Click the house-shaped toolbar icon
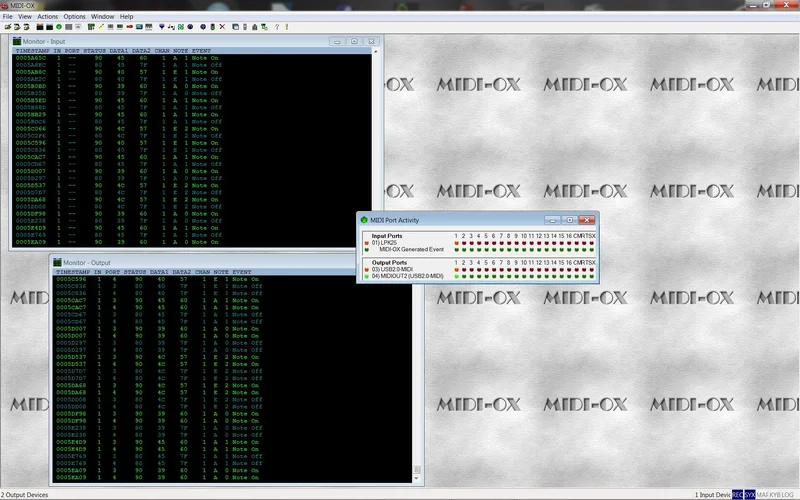 tap(255, 27)
